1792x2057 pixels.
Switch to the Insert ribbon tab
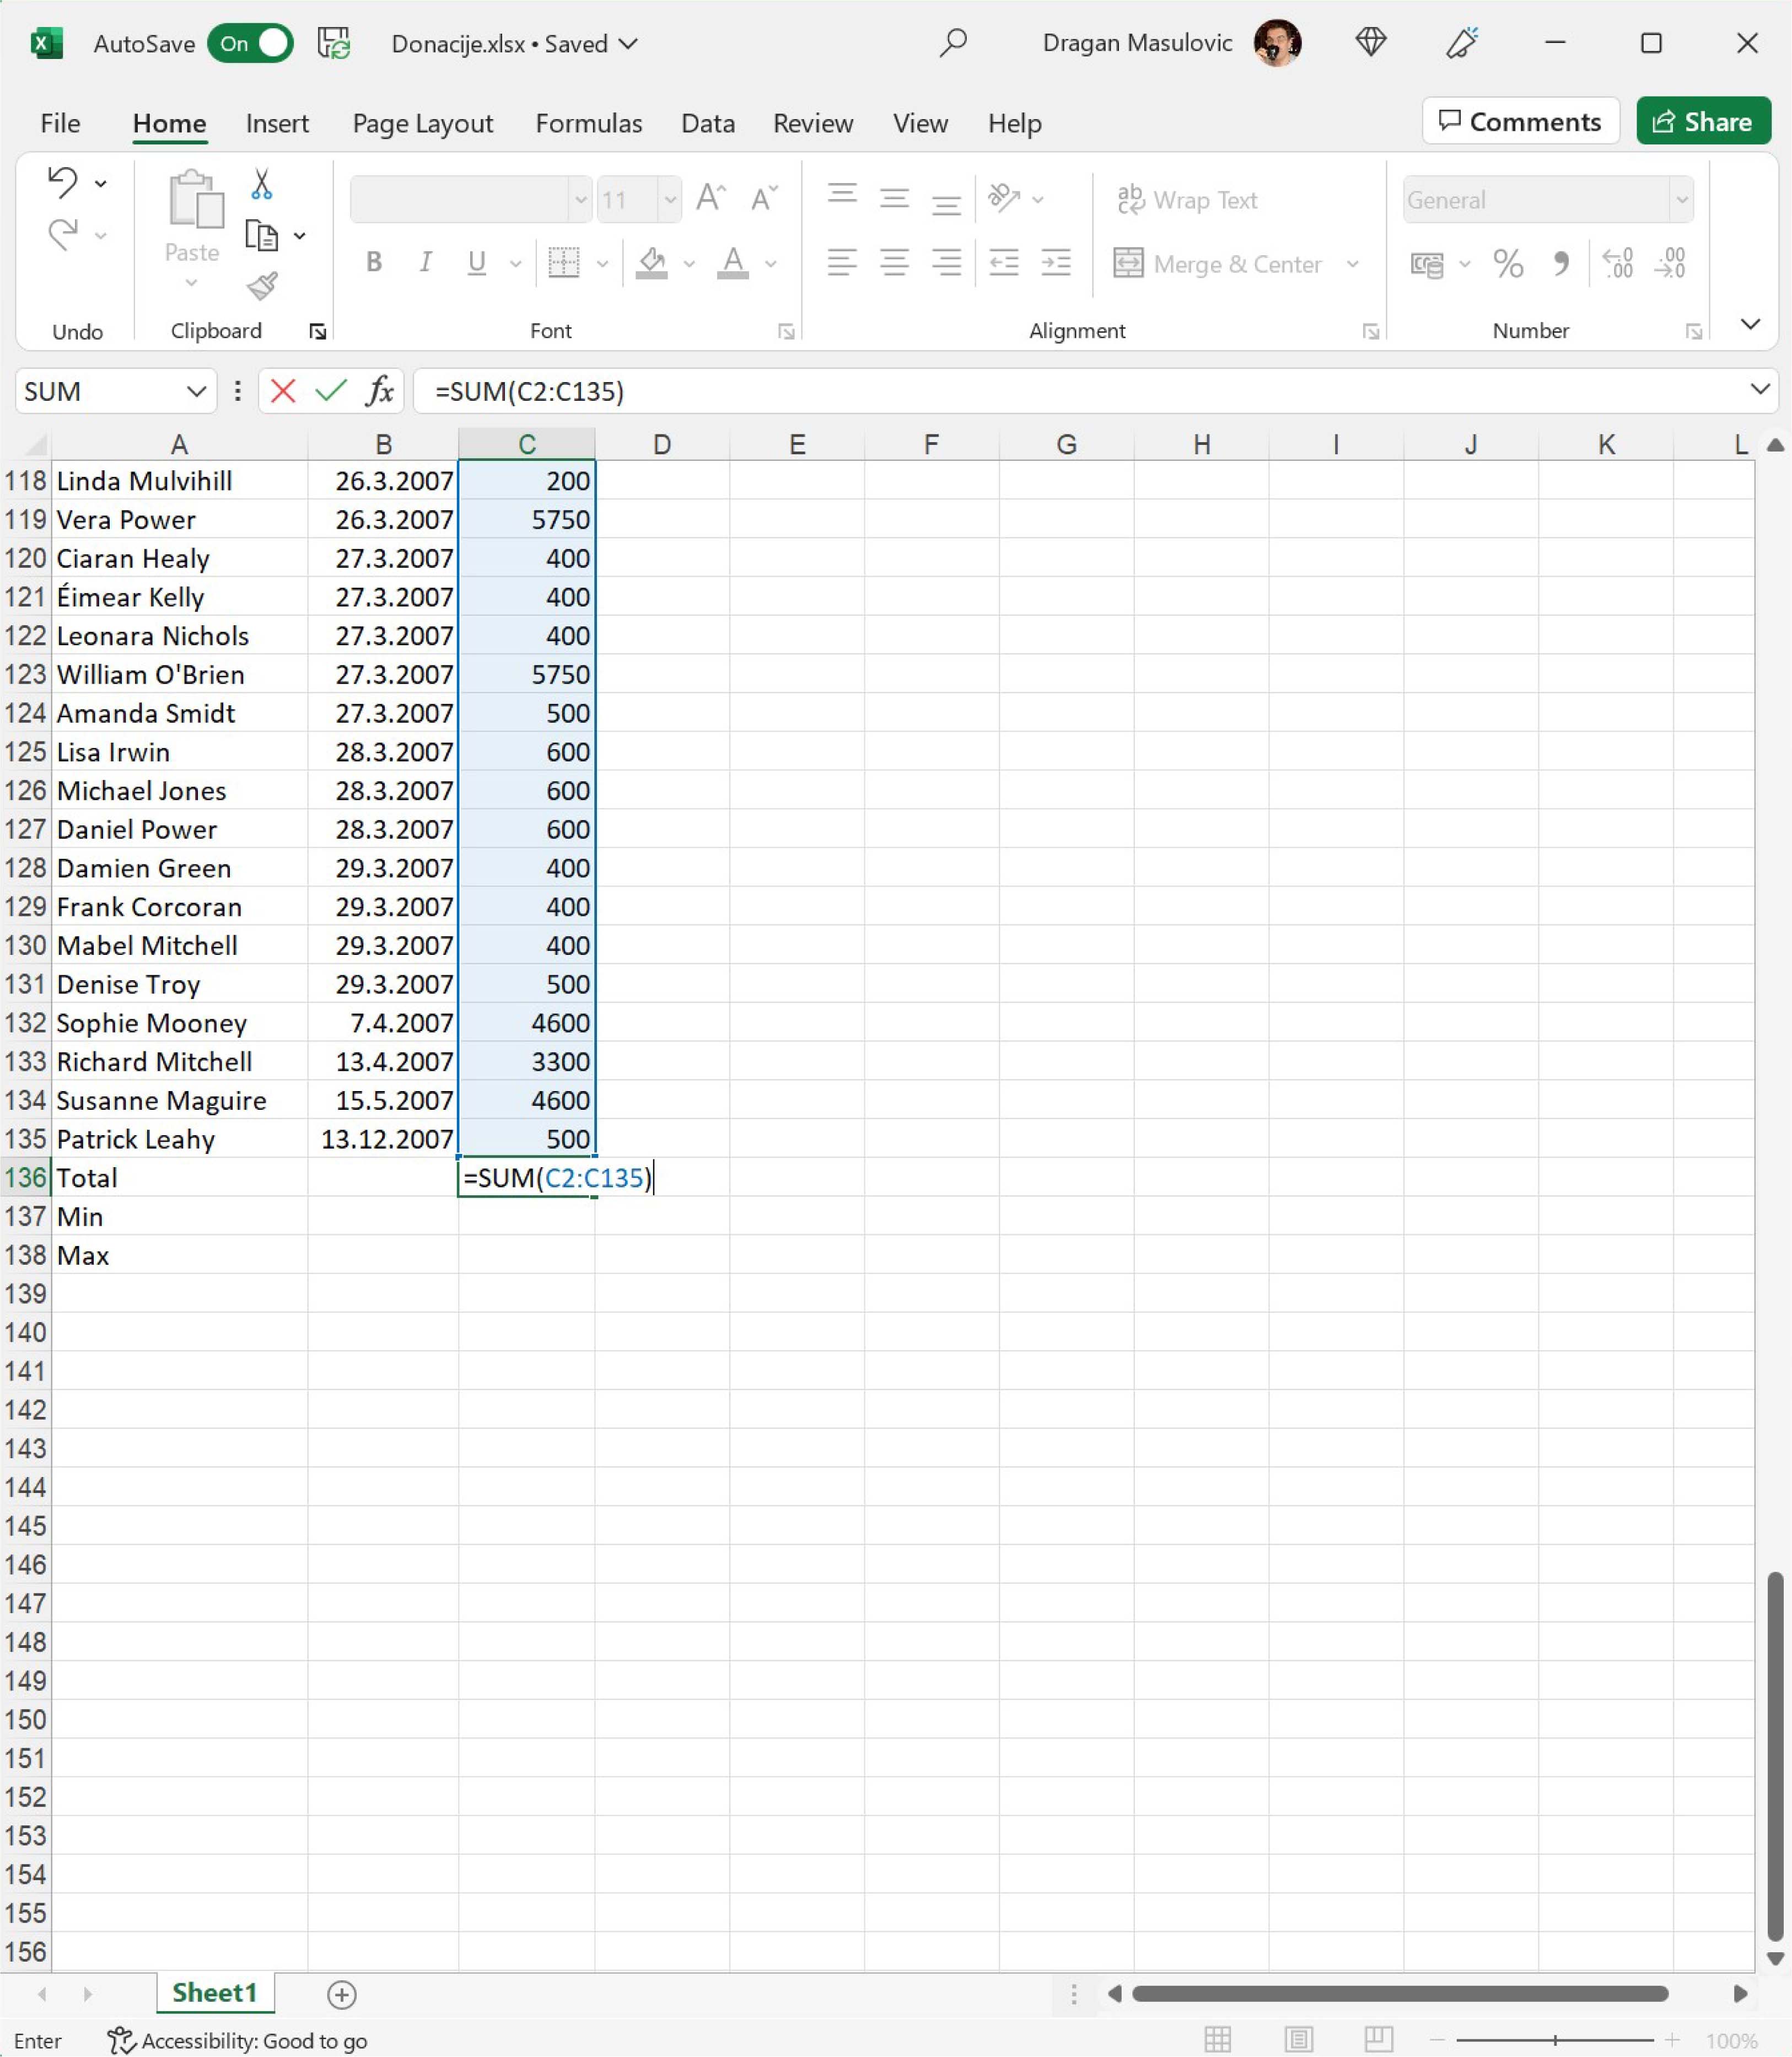point(277,123)
